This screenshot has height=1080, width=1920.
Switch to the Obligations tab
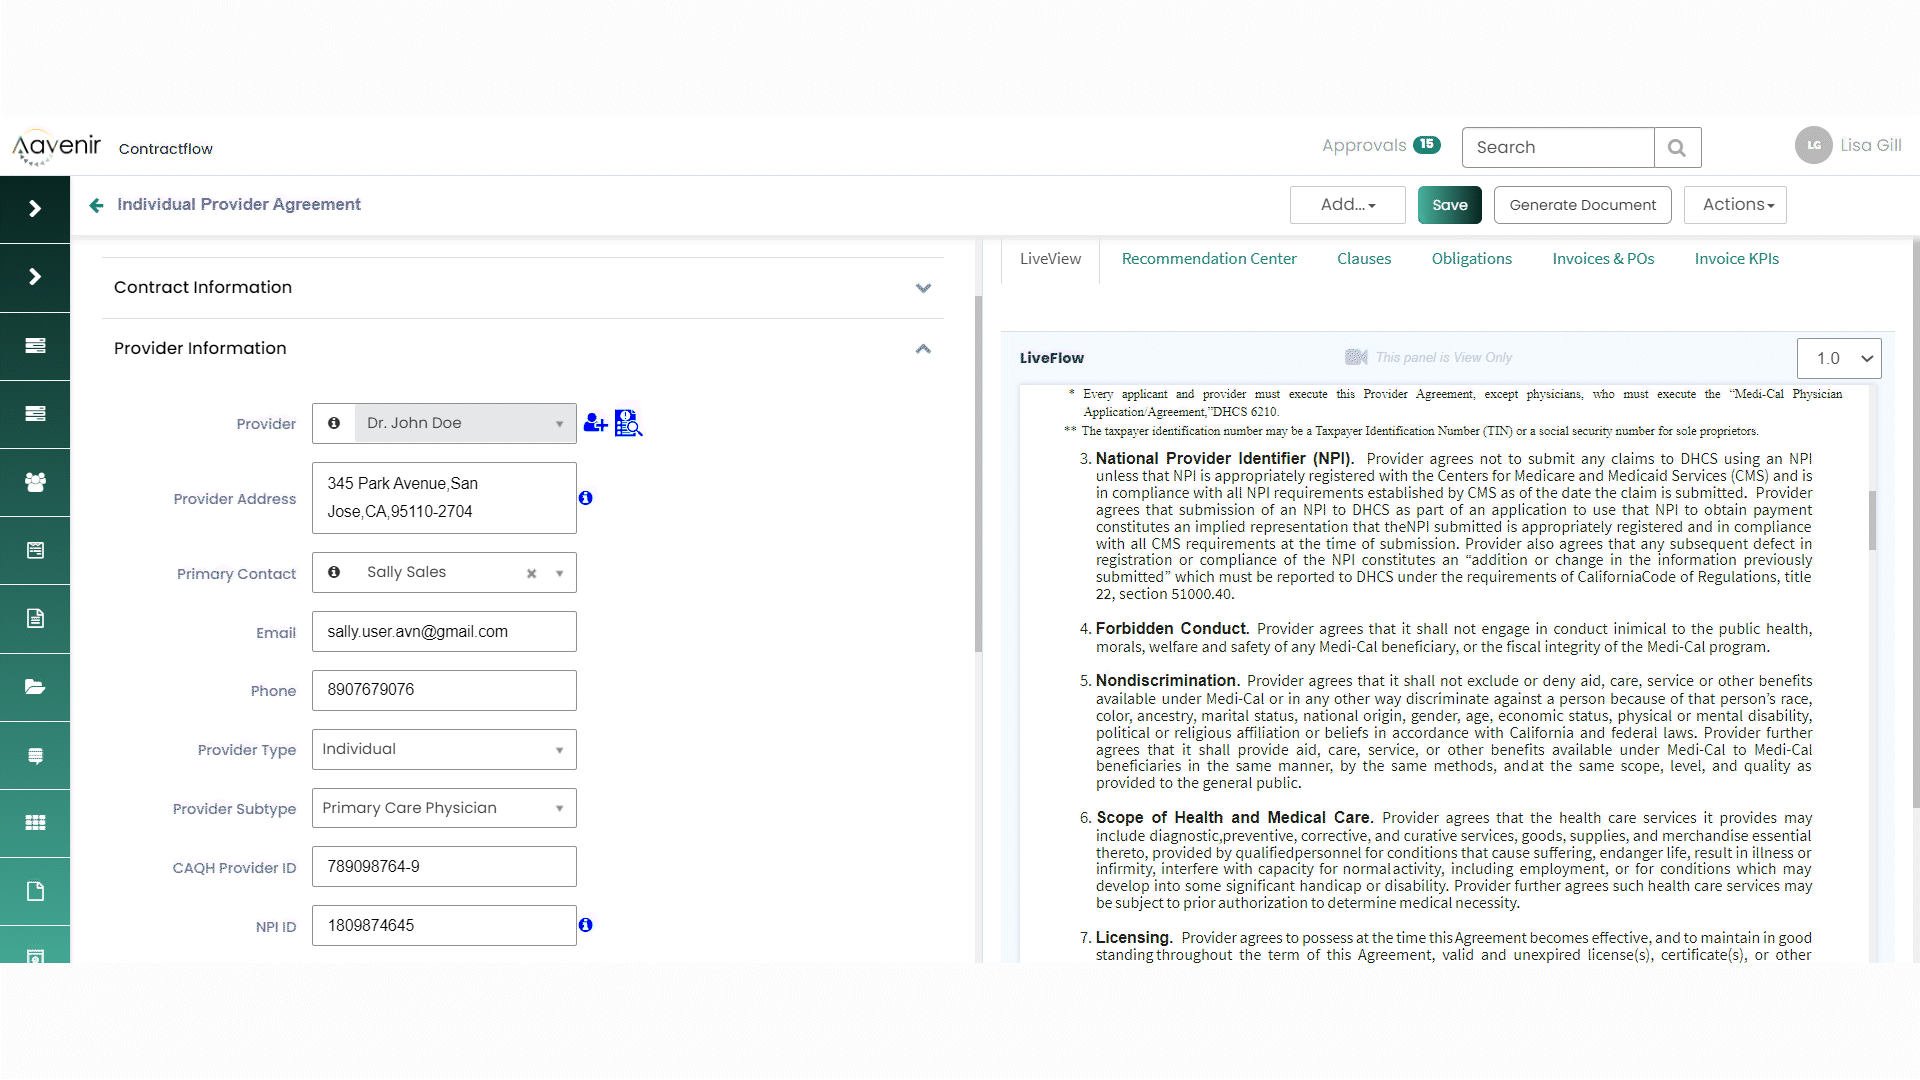coord(1471,259)
